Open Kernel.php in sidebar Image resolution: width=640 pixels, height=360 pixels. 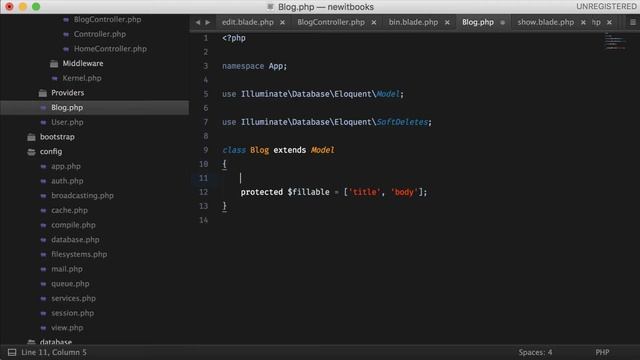tap(82, 78)
